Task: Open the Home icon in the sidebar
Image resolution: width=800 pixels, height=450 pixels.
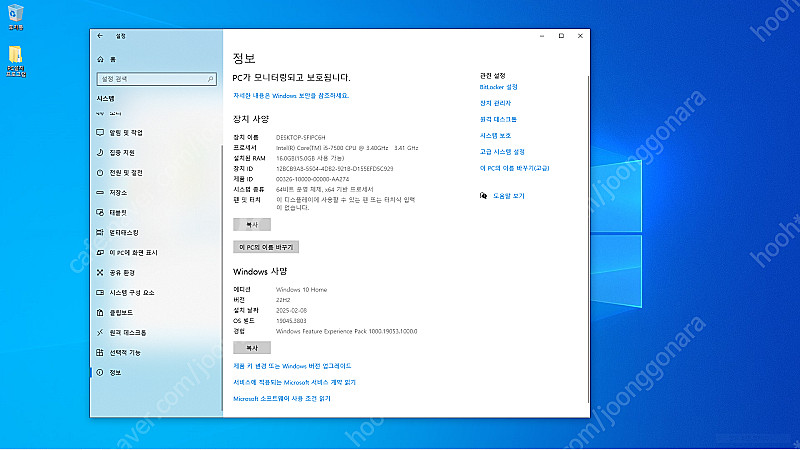Action: pos(101,59)
